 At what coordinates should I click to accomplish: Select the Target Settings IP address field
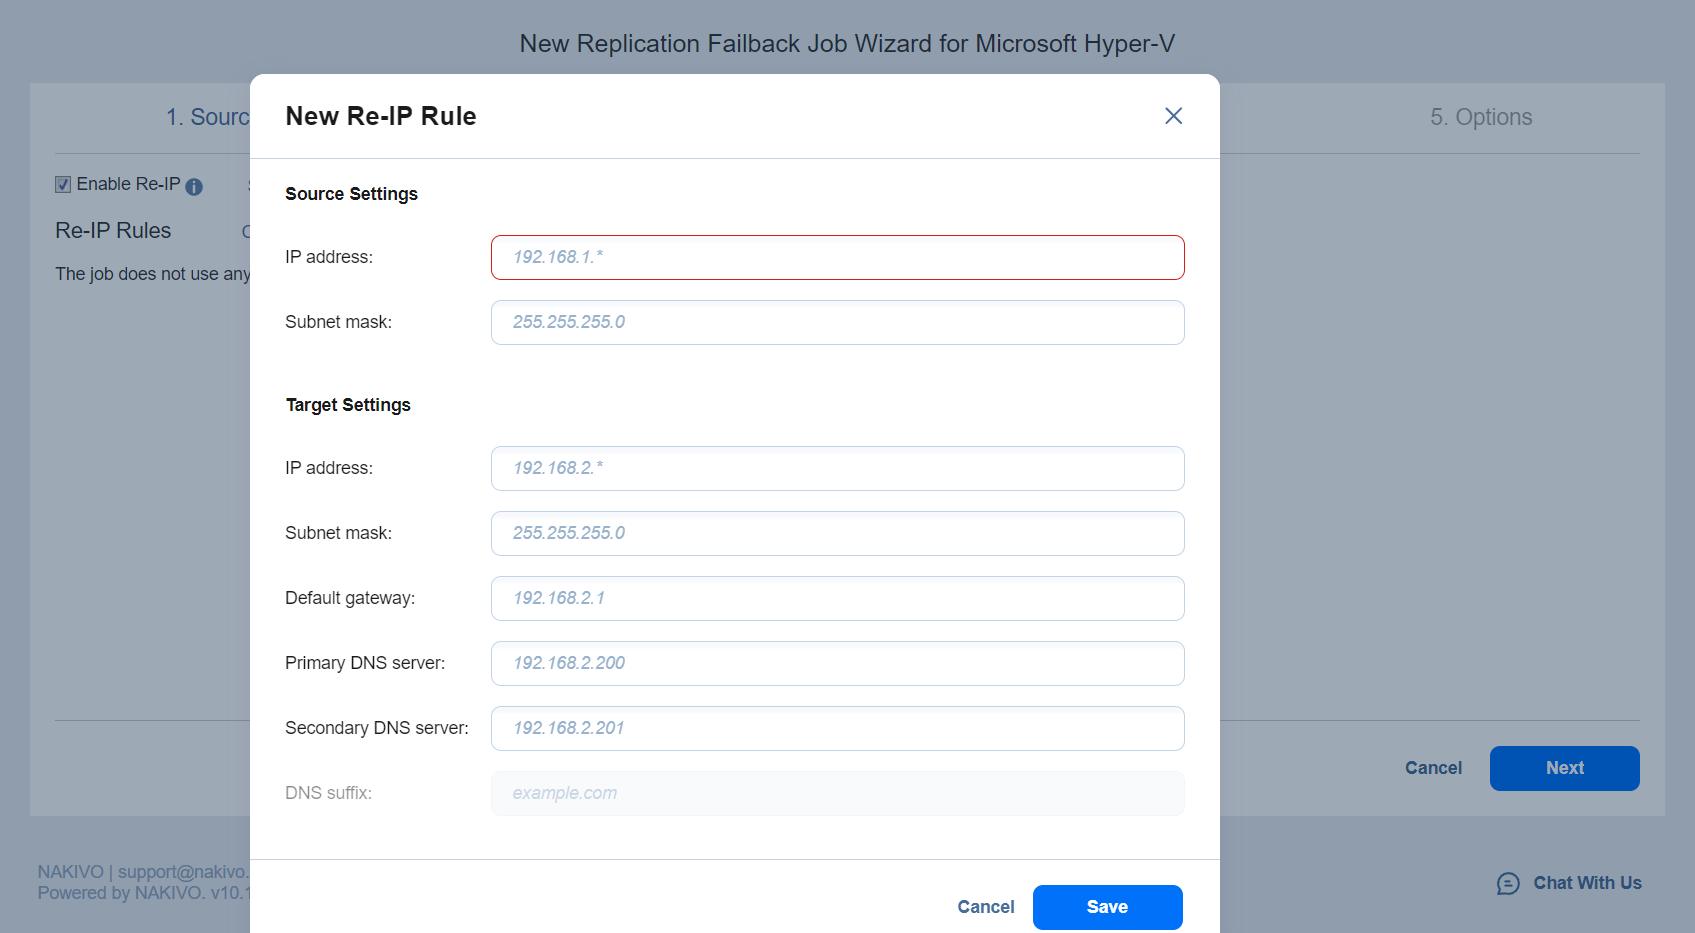point(837,469)
